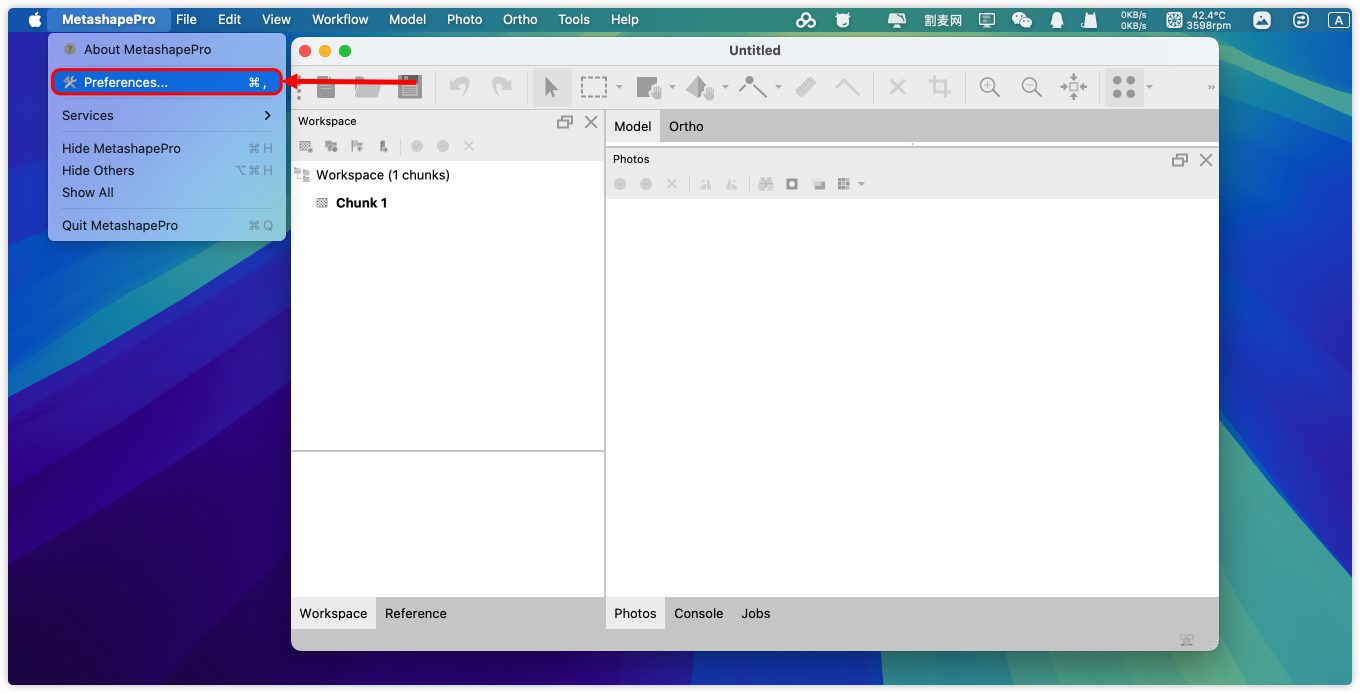Close the Photos panel
Image resolution: width=1360 pixels, height=693 pixels.
click(x=1206, y=160)
